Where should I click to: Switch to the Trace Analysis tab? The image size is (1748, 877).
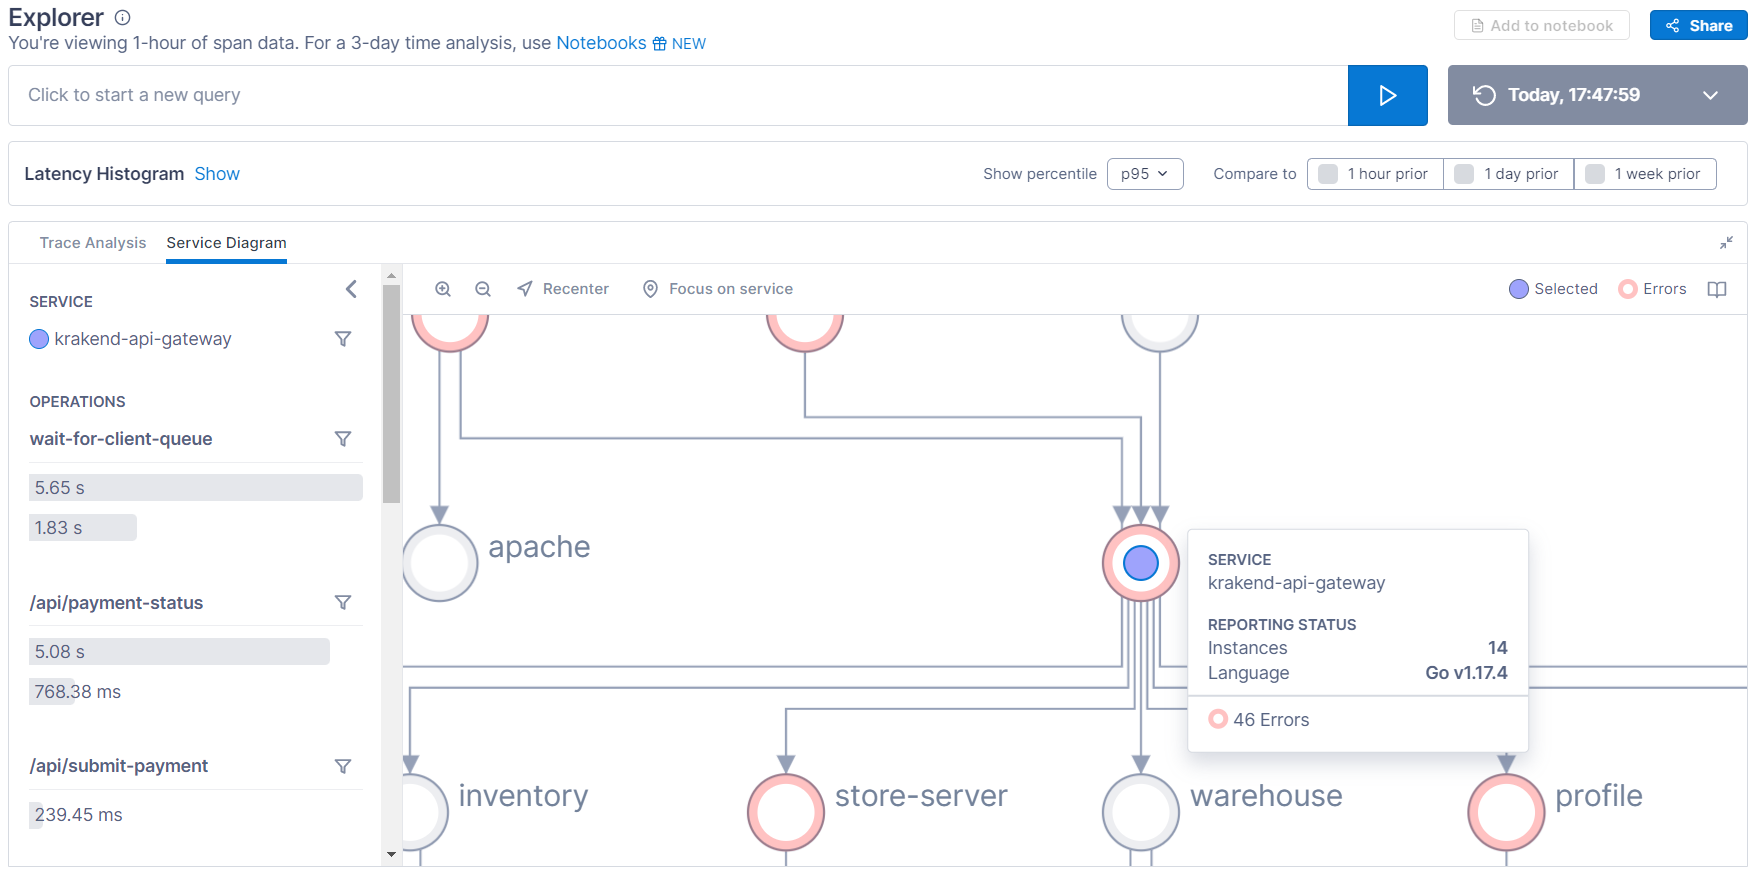click(x=93, y=243)
